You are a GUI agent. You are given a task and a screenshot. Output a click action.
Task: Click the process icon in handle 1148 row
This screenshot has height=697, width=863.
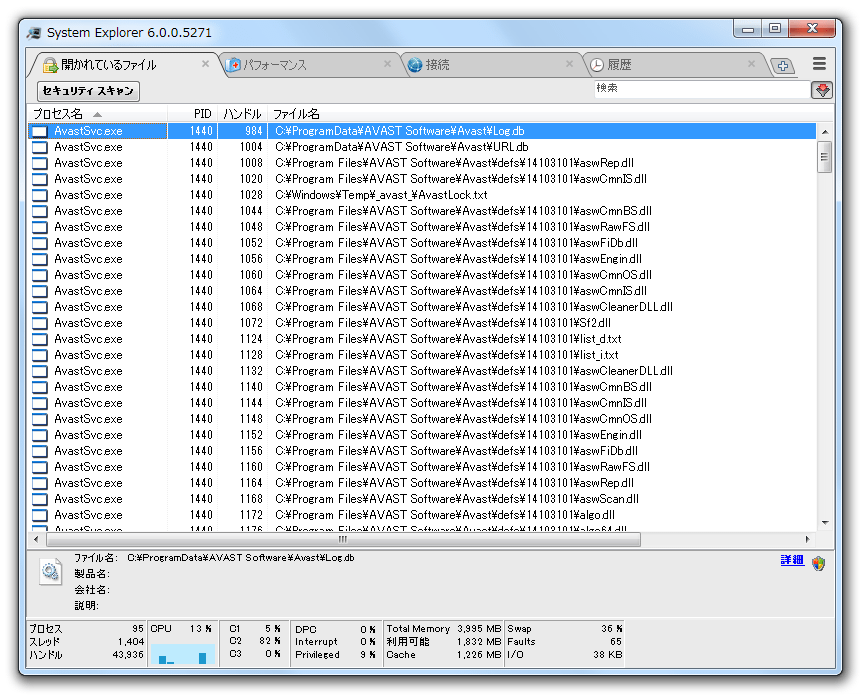point(40,418)
